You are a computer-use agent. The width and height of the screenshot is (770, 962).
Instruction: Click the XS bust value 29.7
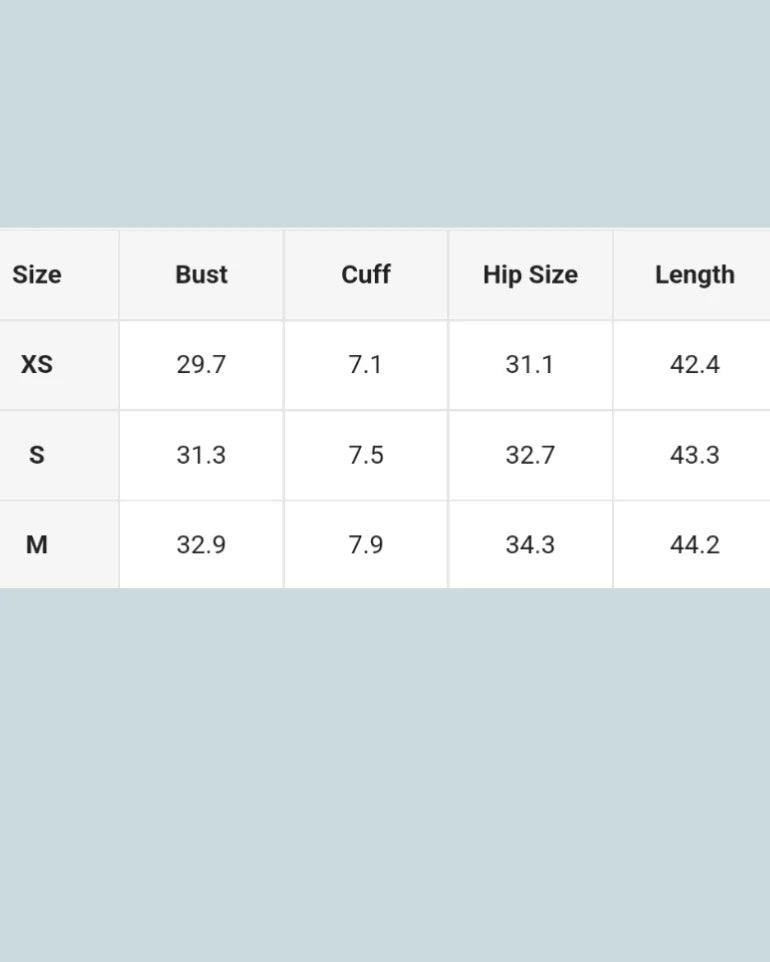click(201, 365)
